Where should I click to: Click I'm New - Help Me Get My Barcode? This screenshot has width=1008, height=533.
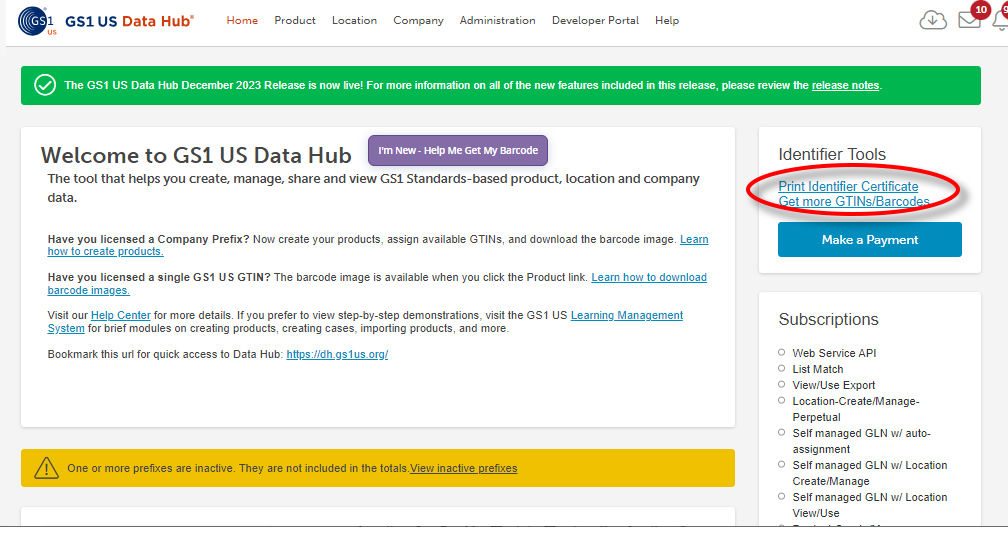click(458, 150)
